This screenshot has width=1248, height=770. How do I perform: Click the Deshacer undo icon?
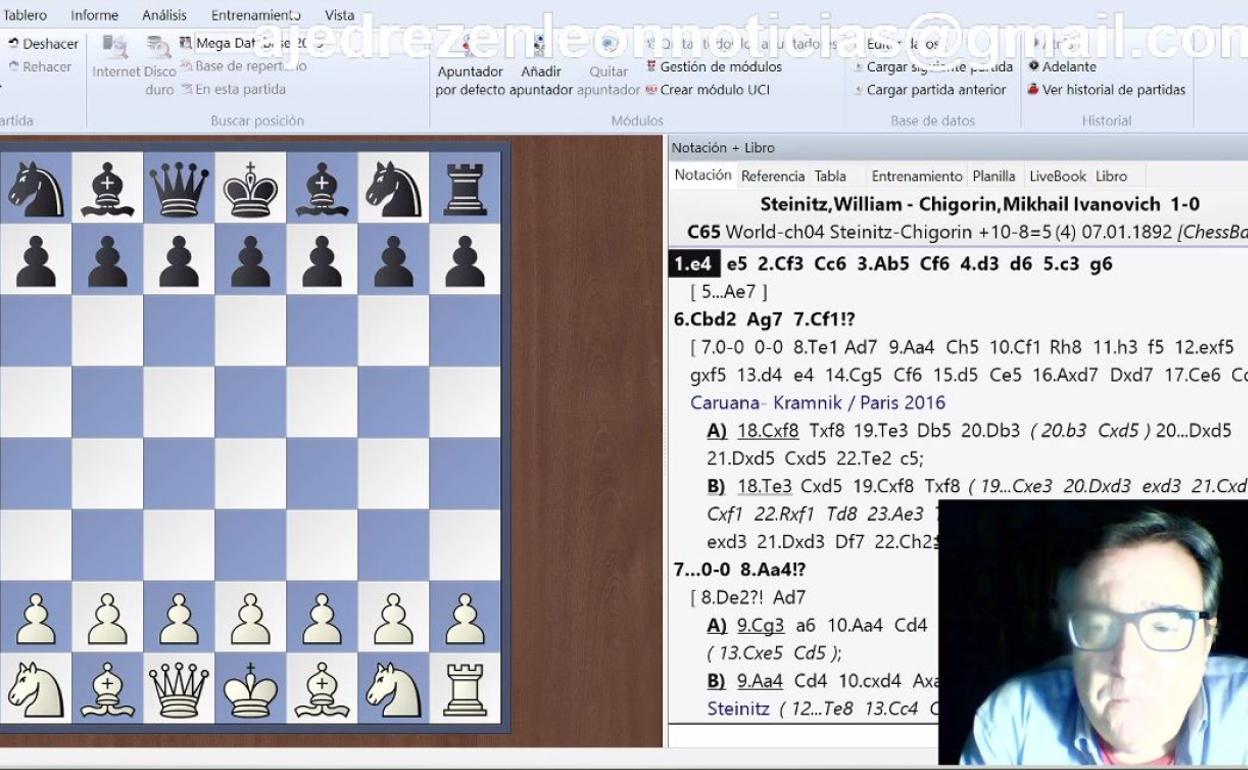pos(13,44)
